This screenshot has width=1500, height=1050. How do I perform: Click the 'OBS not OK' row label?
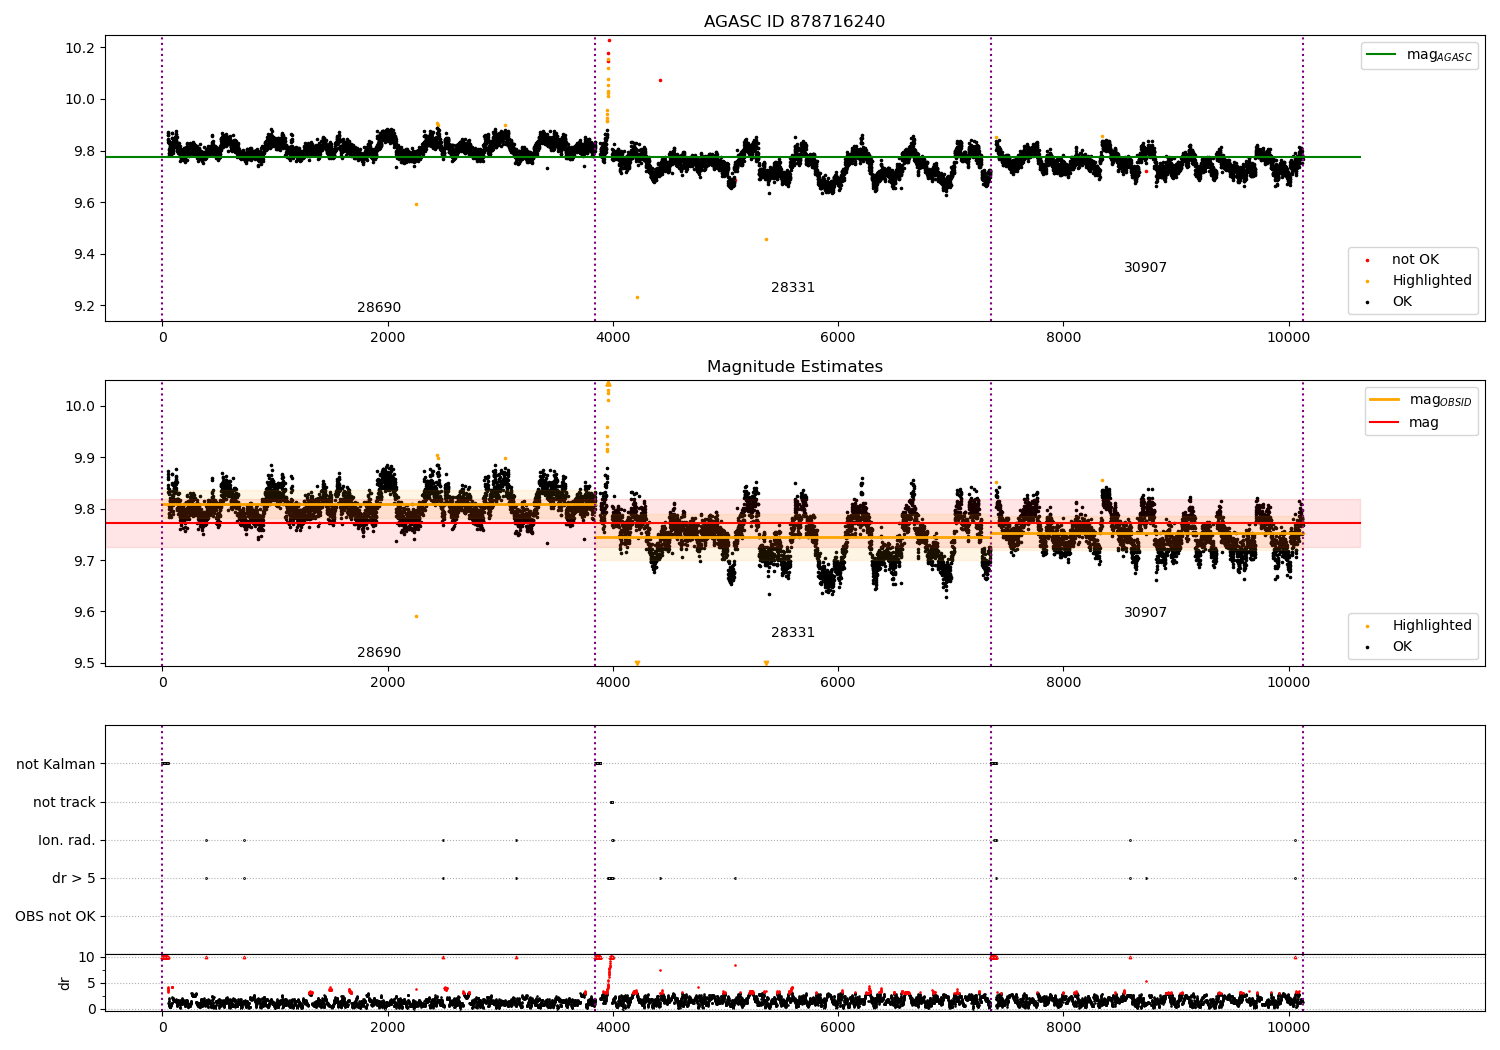(55, 916)
